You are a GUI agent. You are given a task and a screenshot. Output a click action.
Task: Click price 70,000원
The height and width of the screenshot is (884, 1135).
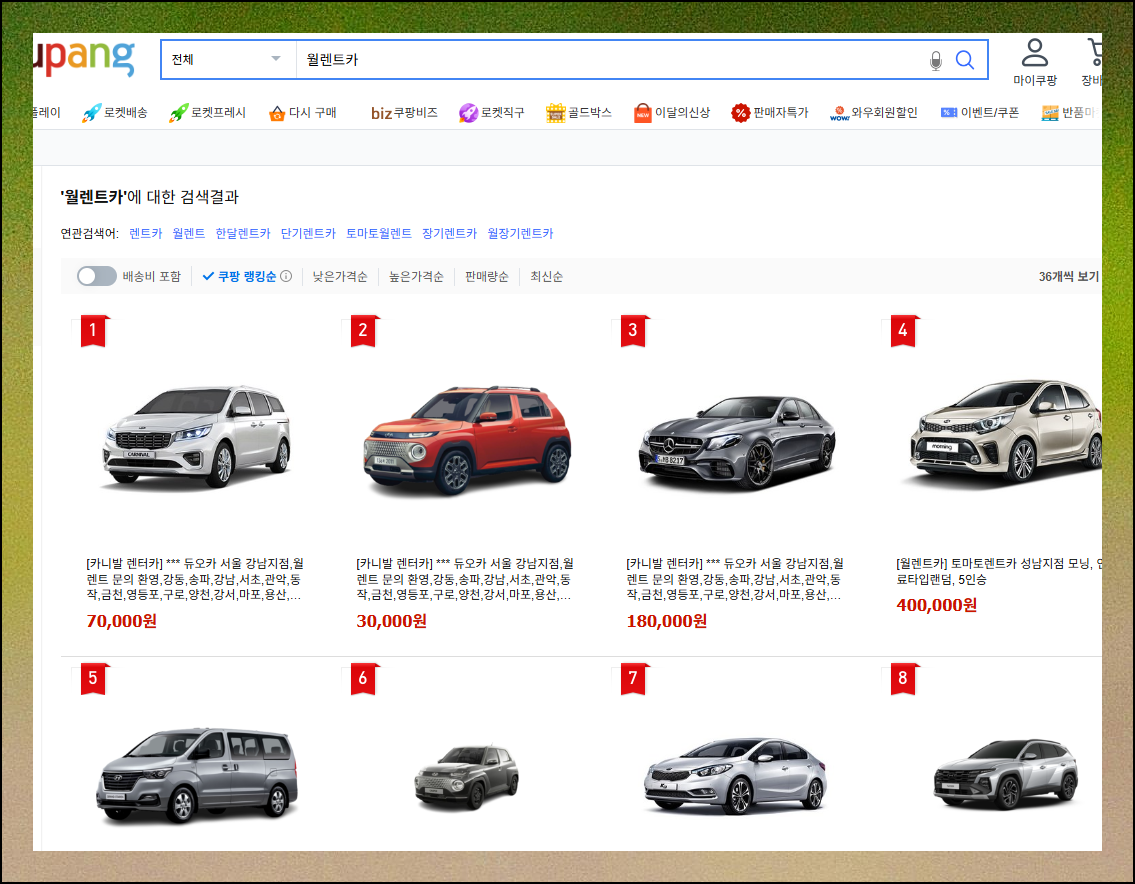(x=122, y=621)
